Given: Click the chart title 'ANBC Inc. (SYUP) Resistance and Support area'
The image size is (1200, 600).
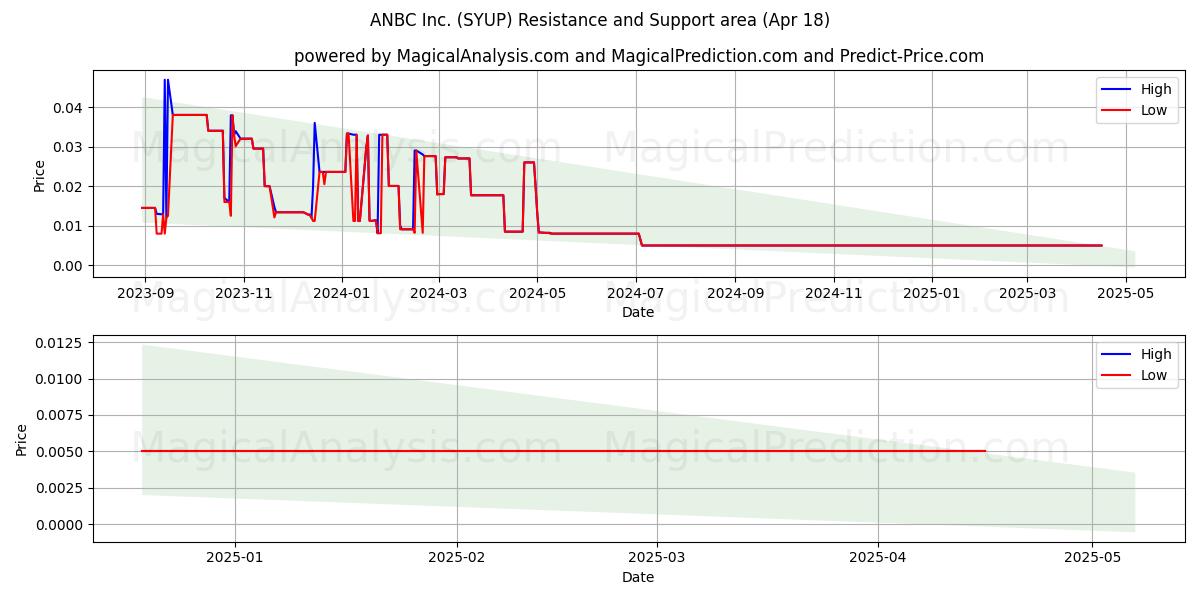Looking at the screenshot, I should coord(600,20).
